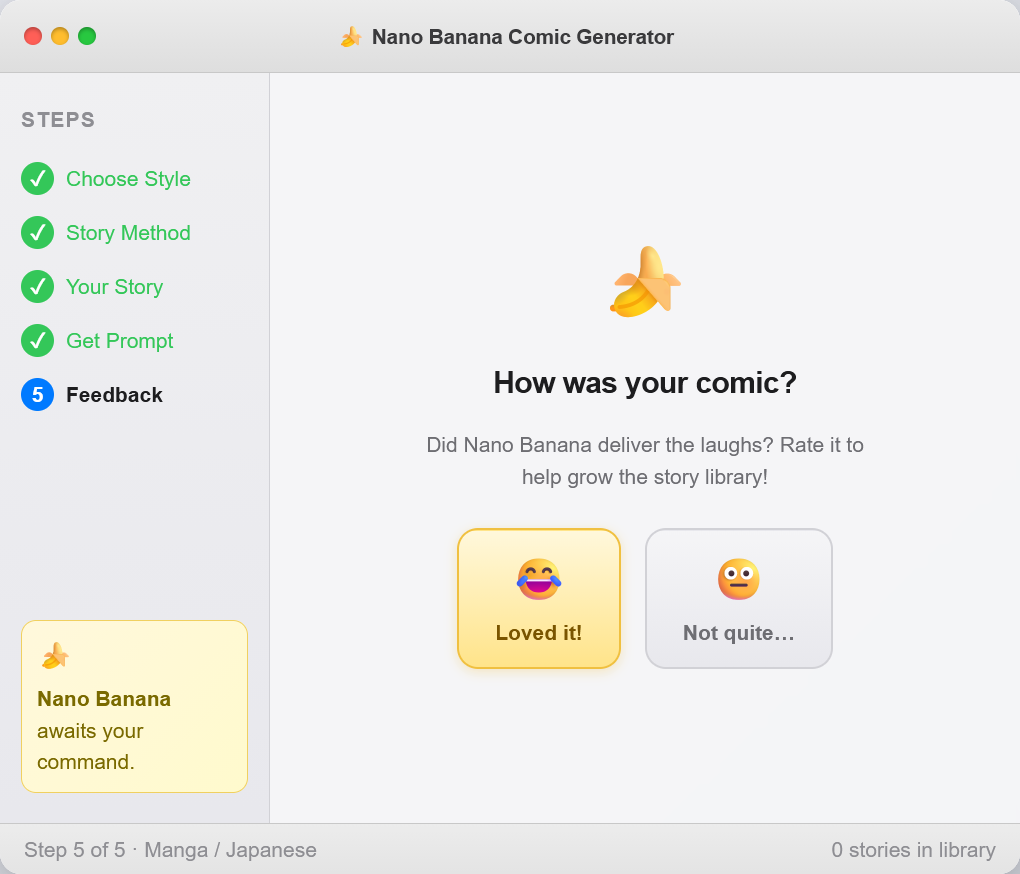The height and width of the screenshot is (874, 1020).
Task: Click the green checkmark beside Choose Style
Action: [x=37, y=179]
